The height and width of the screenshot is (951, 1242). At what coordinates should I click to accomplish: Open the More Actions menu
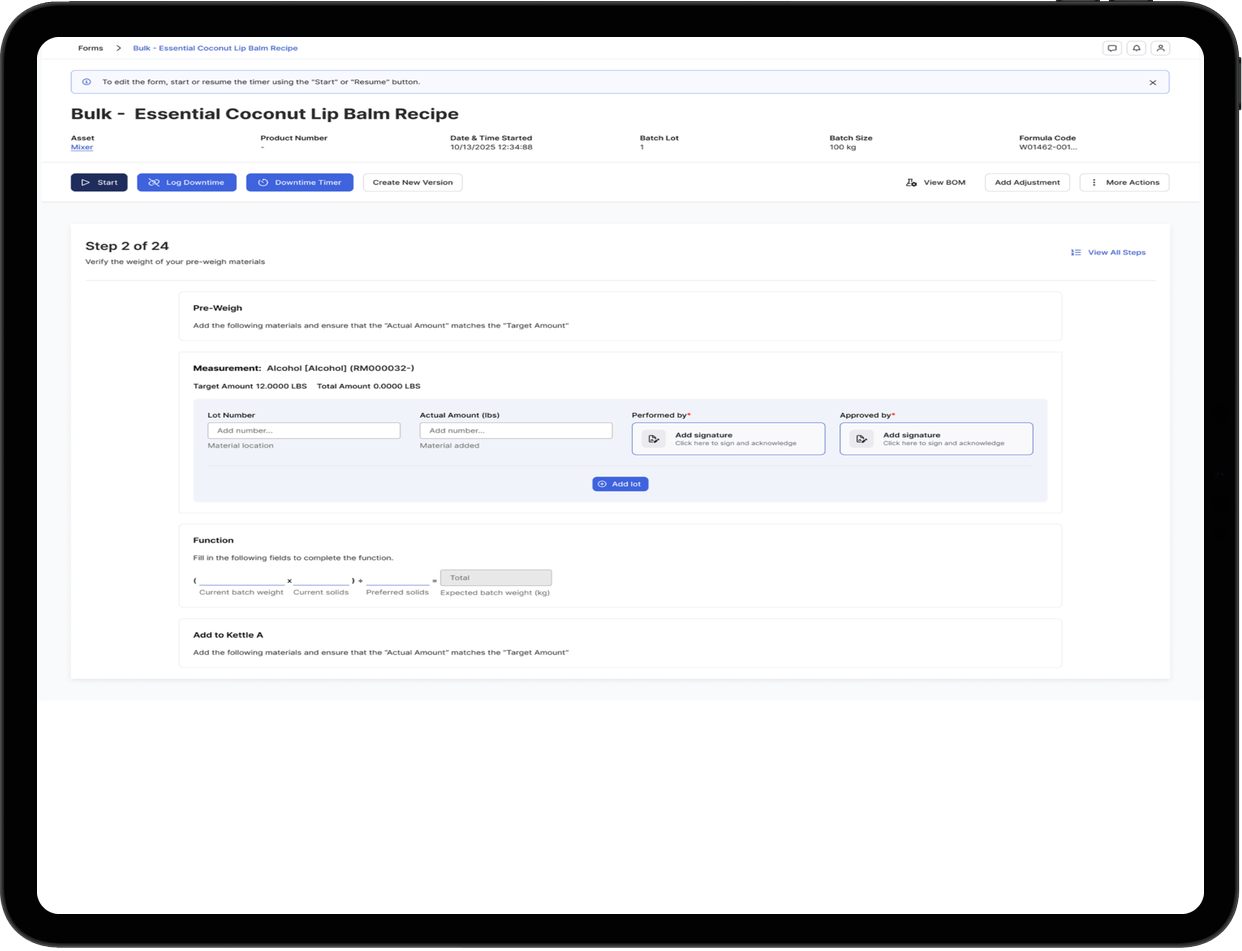tap(1124, 182)
